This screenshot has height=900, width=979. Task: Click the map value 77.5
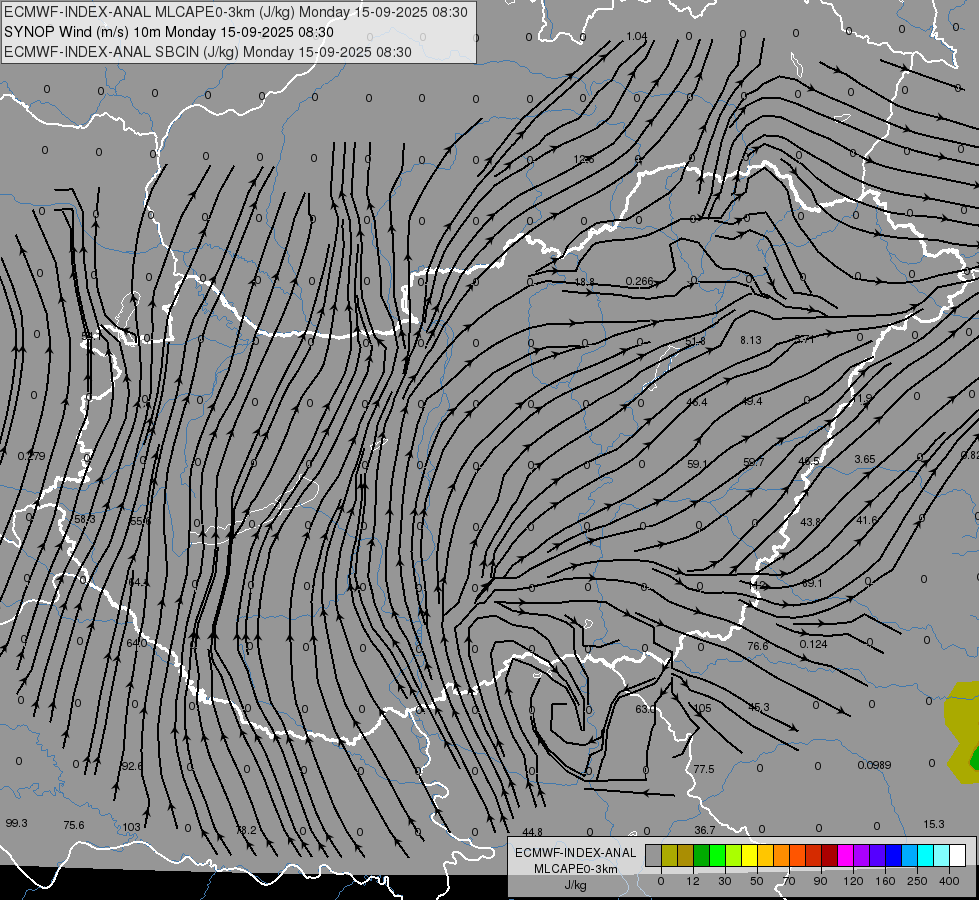(704, 769)
